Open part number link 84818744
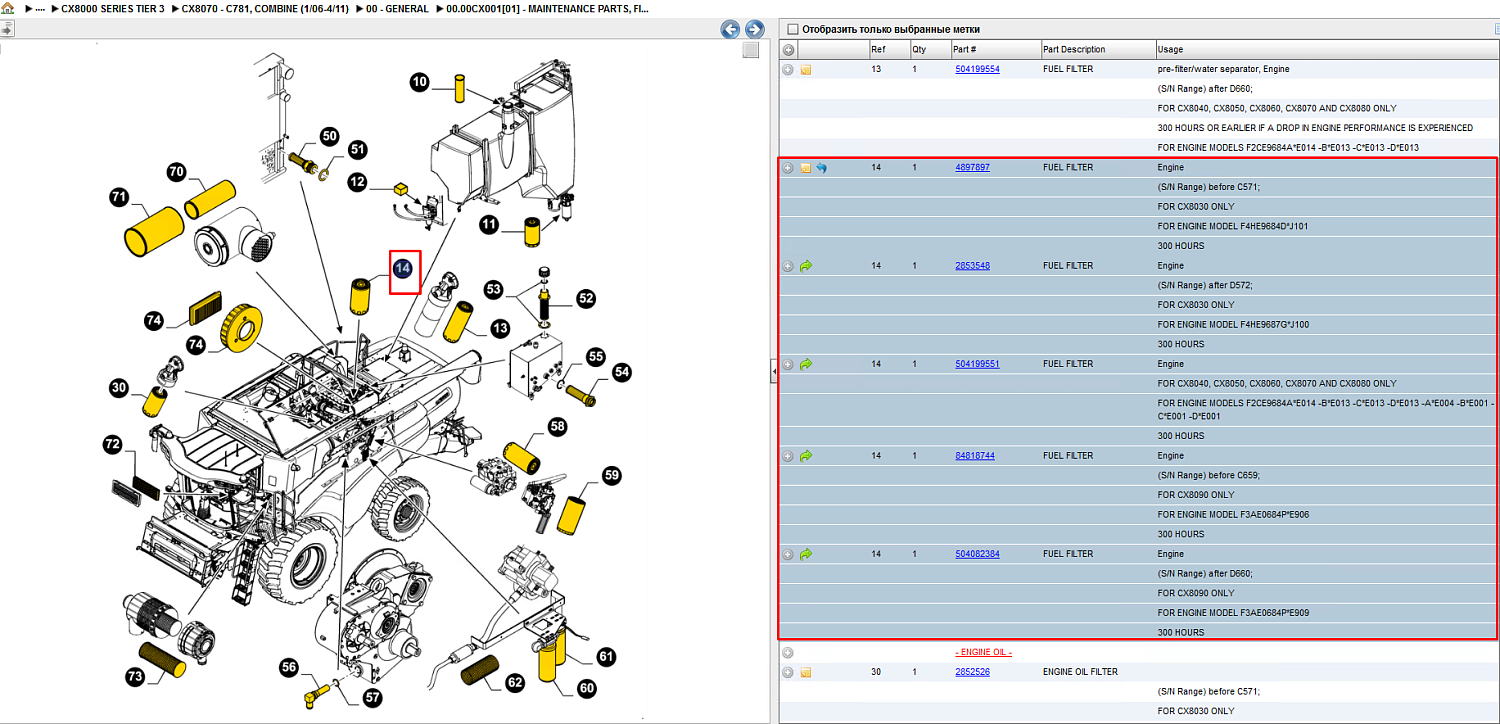The width and height of the screenshot is (1500, 724). pos(975,456)
